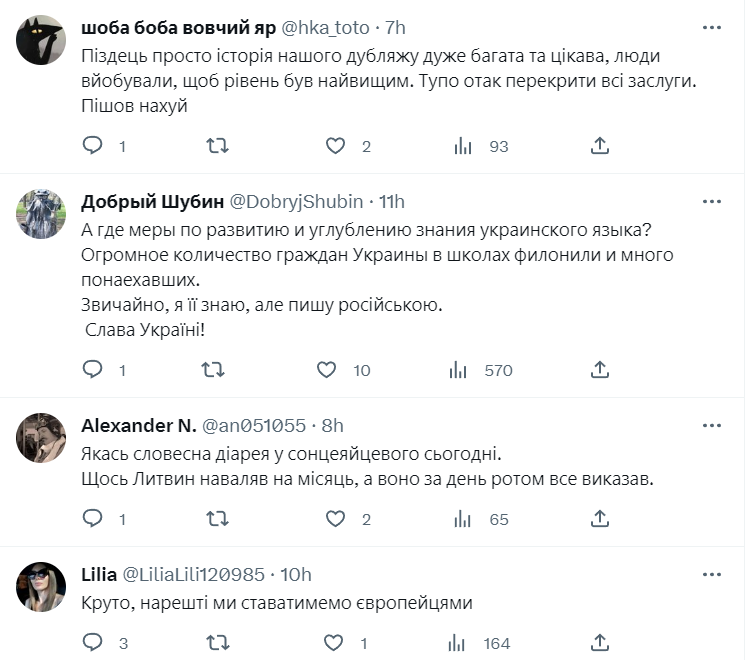
Task: Open the @LiliaLili120985 profile handle
Action: pos(193,574)
